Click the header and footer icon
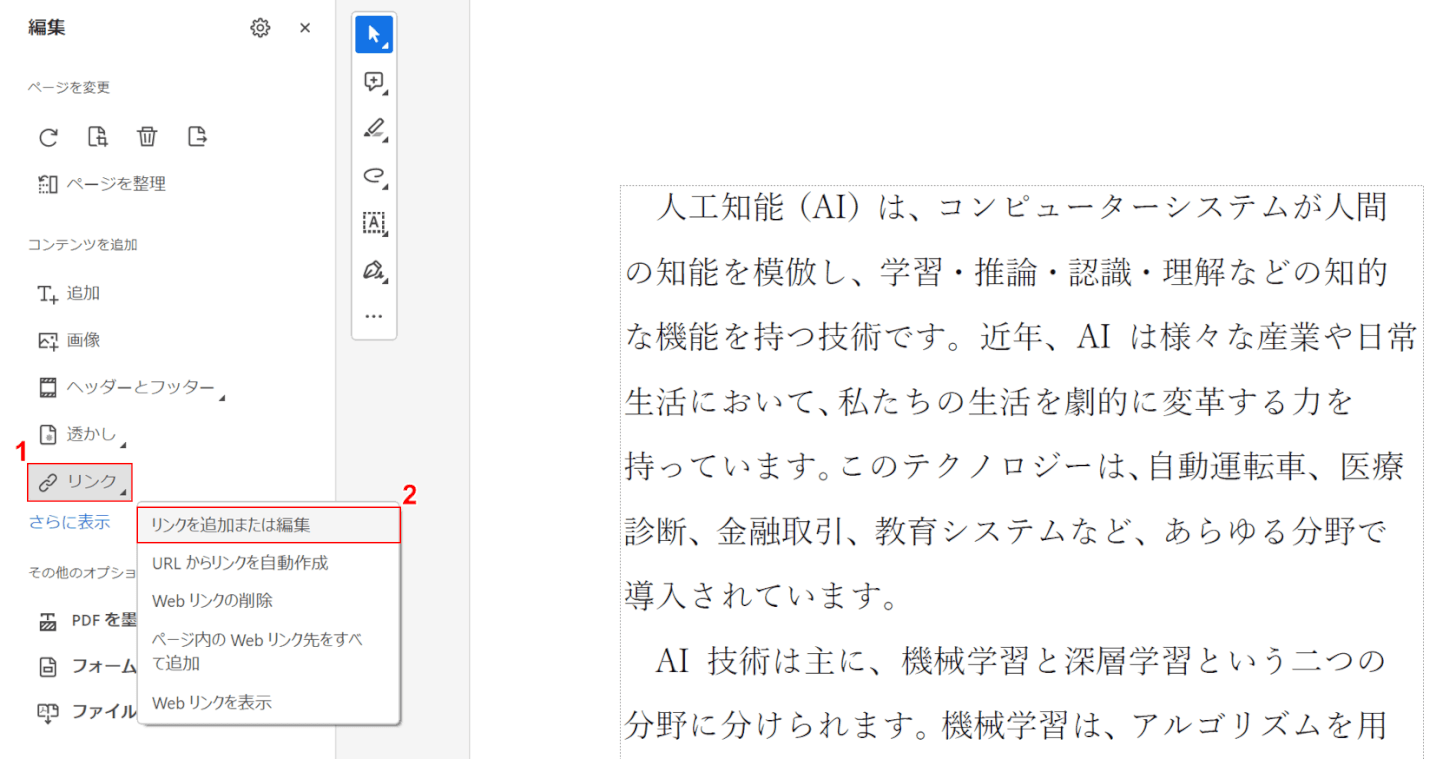This screenshot has height=759, width=1456. tap(48, 388)
